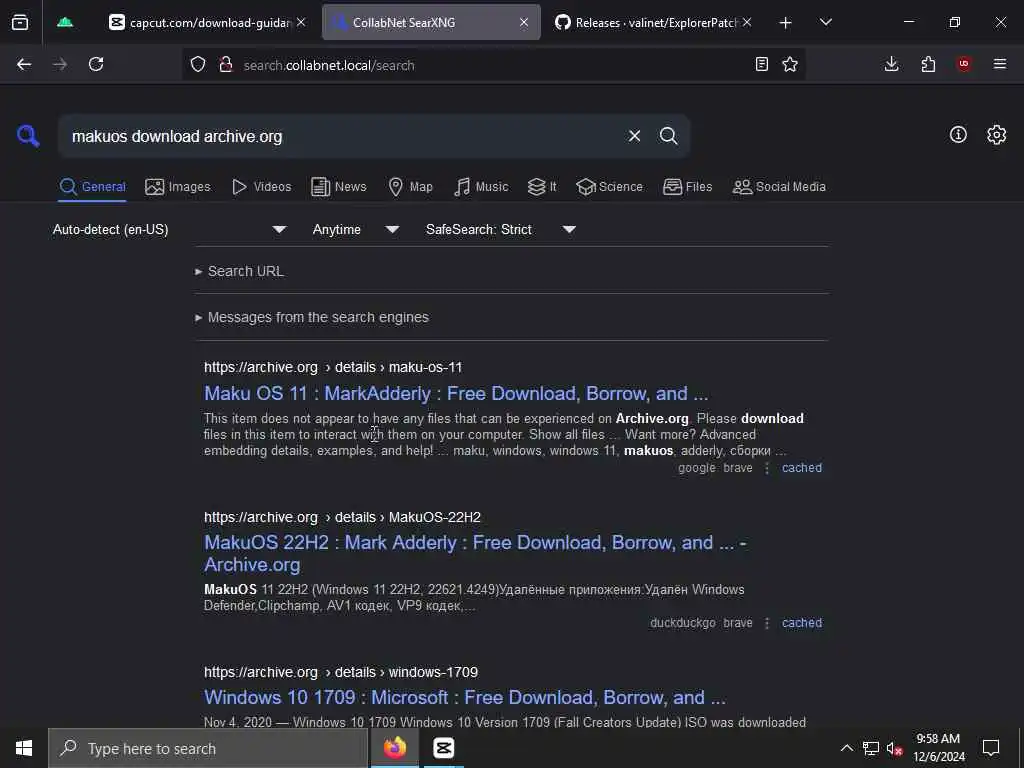
Task: Toggle reader view icon in address bar
Action: tap(761, 64)
